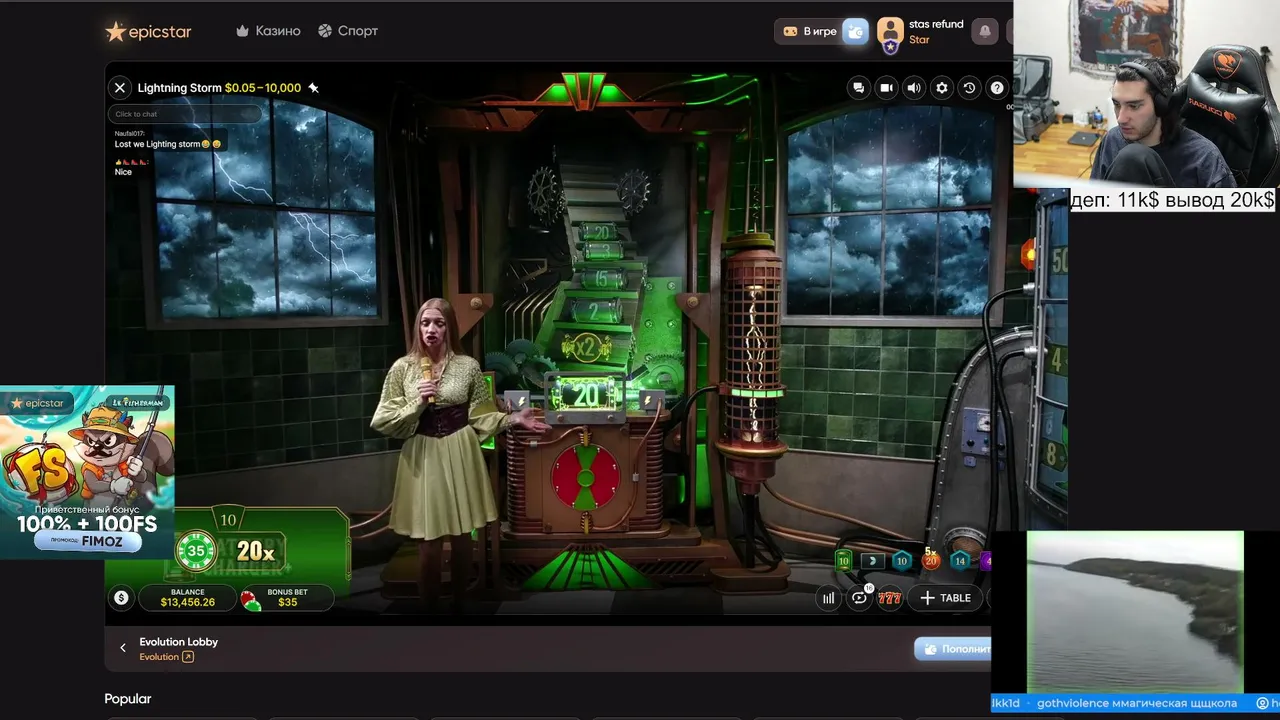
Task: Open the Спорт section
Action: (x=348, y=31)
